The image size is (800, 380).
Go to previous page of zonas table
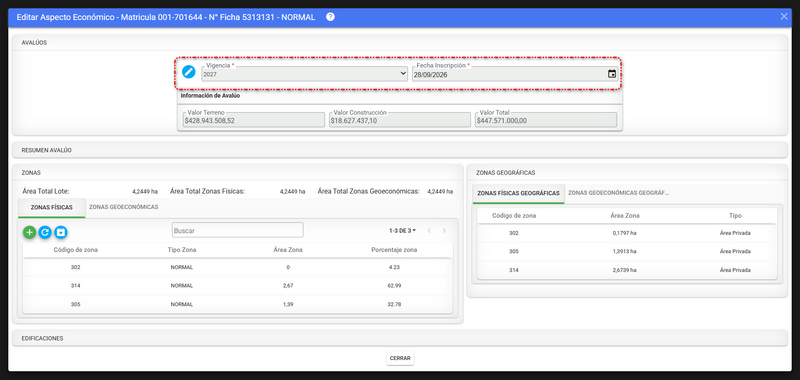[429, 231]
